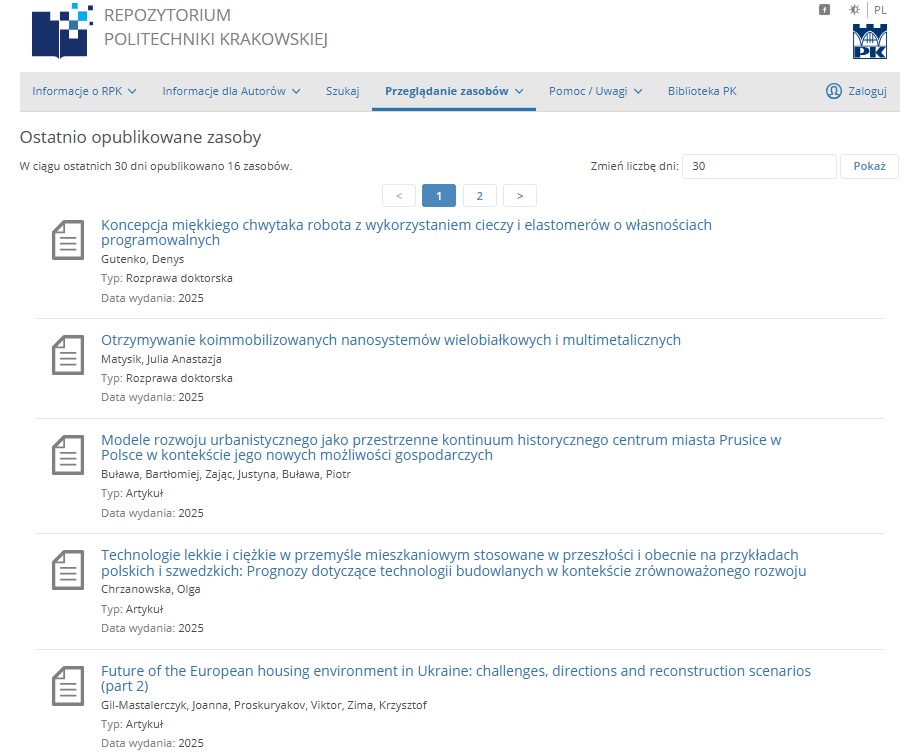Click author Gutenko, Denys
The height and width of the screenshot is (753, 916).
(143, 259)
